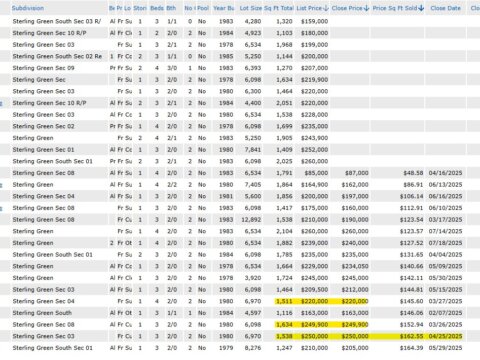The width and height of the screenshot is (480, 360).
Task: Click the $207,000 list price cell
Action: click(314, 68)
